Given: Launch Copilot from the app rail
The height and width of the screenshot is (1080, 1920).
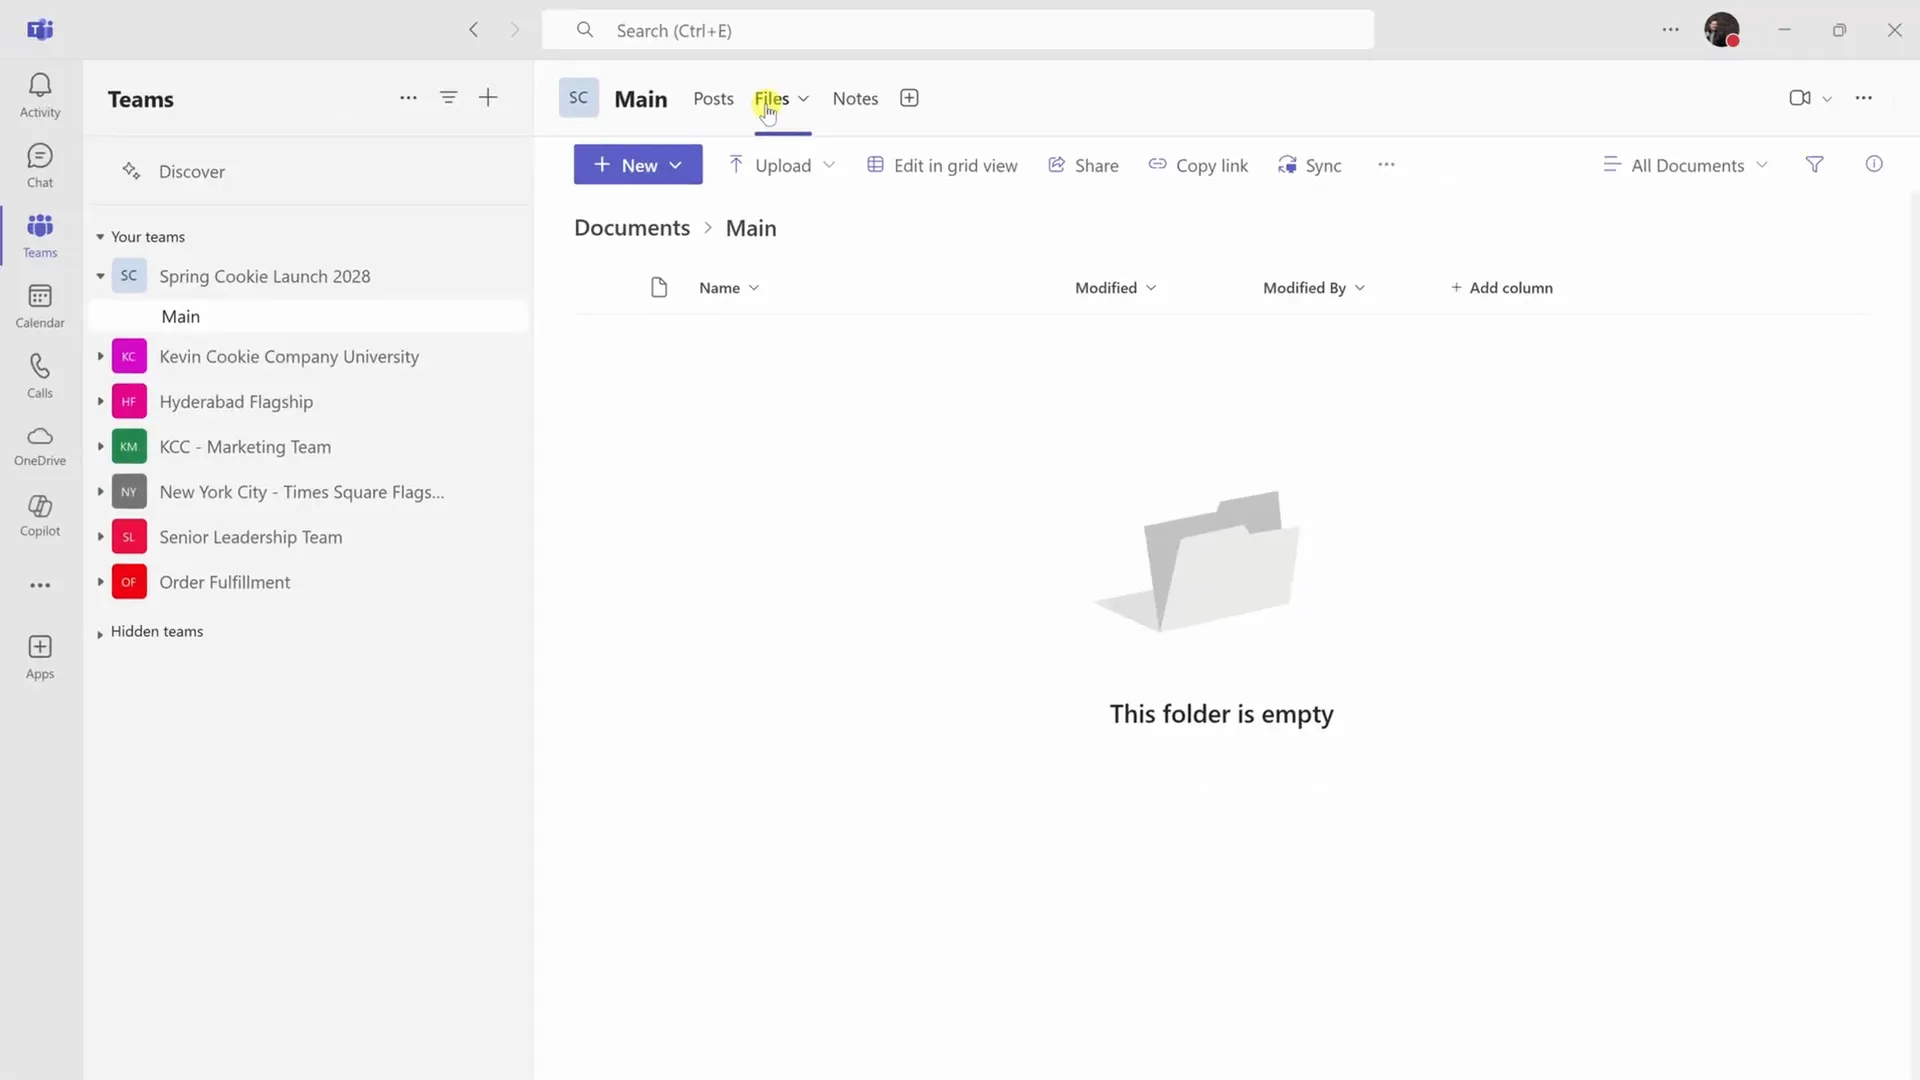Looking at the screenshot, I should click(40, 516).
